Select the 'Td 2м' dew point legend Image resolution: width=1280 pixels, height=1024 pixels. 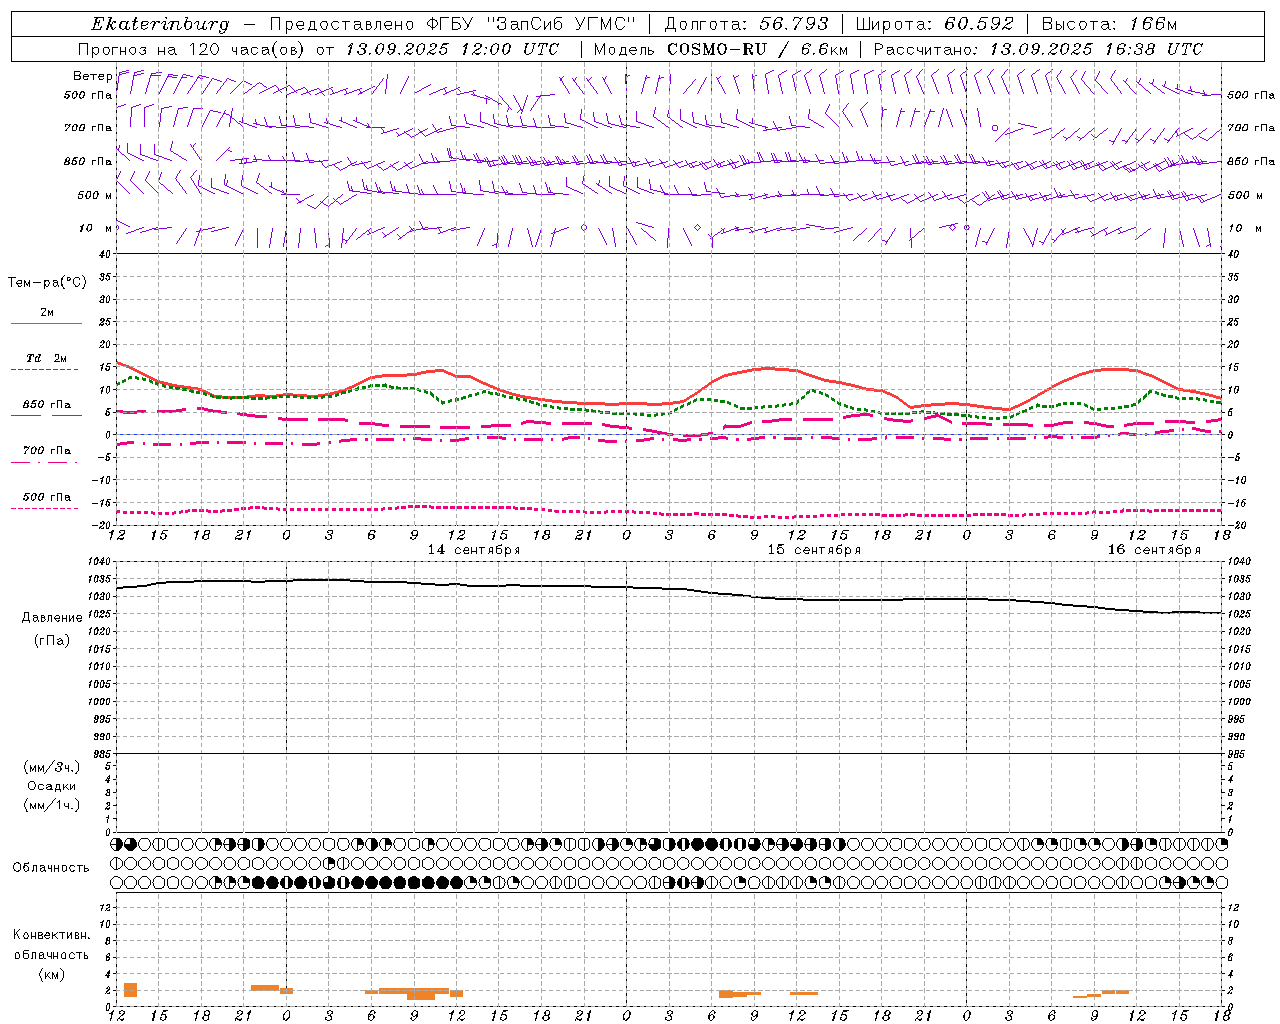47,358
